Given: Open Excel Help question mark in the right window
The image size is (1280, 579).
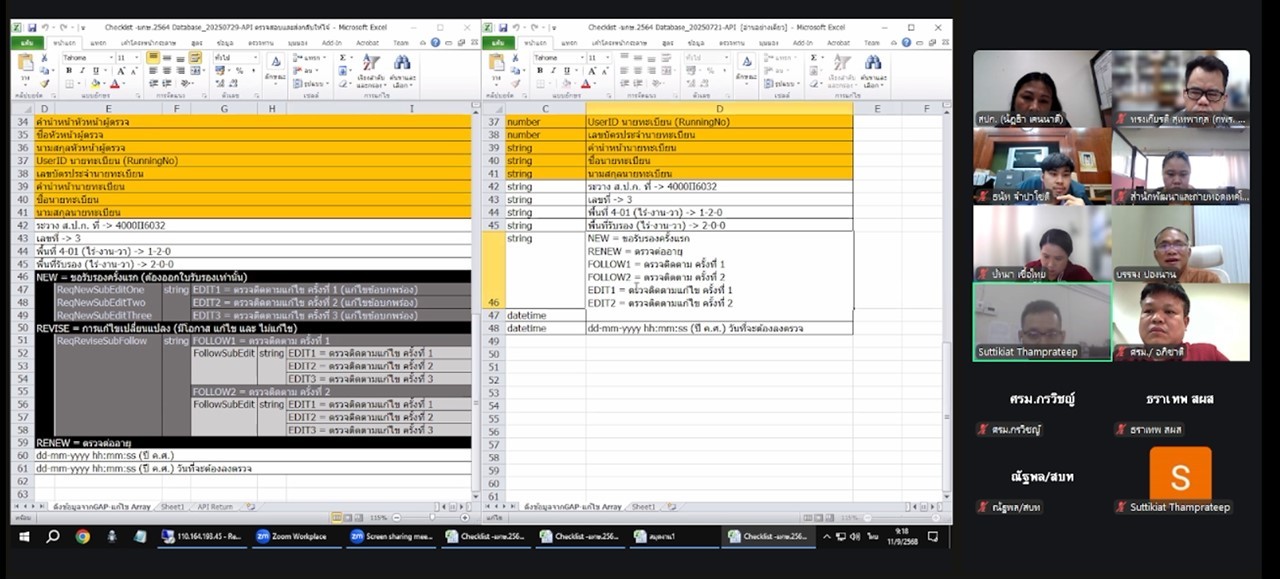Looking at the screenshot, I should point(908,43).
